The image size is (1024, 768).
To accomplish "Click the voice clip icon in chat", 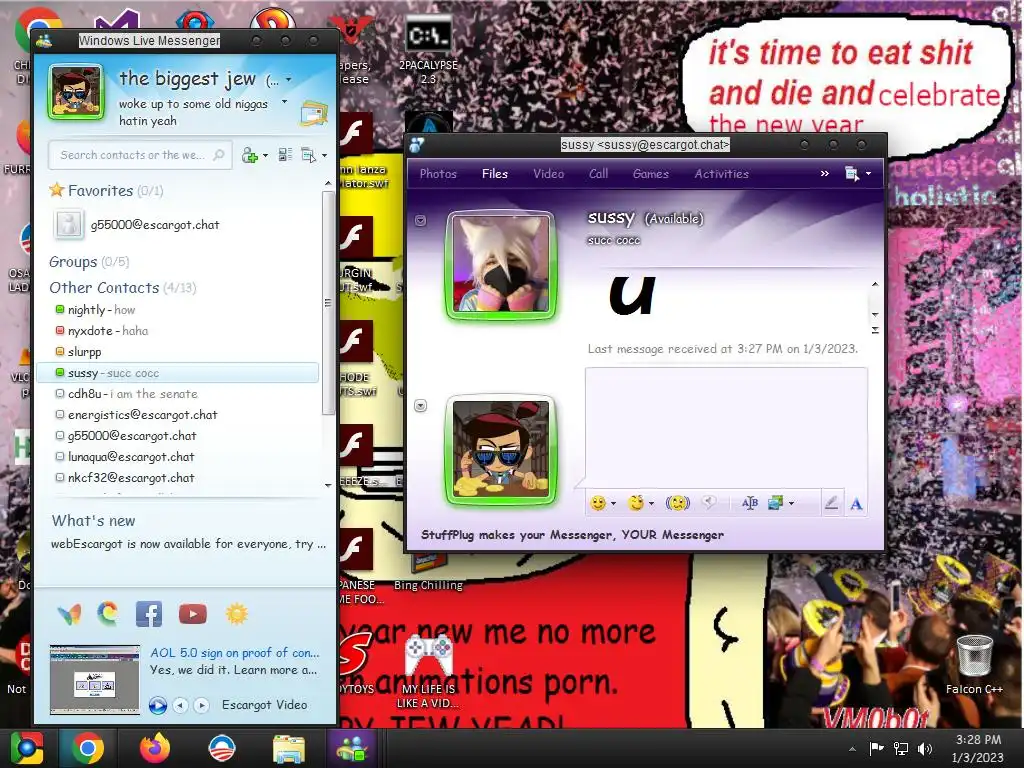I will 709,502.
